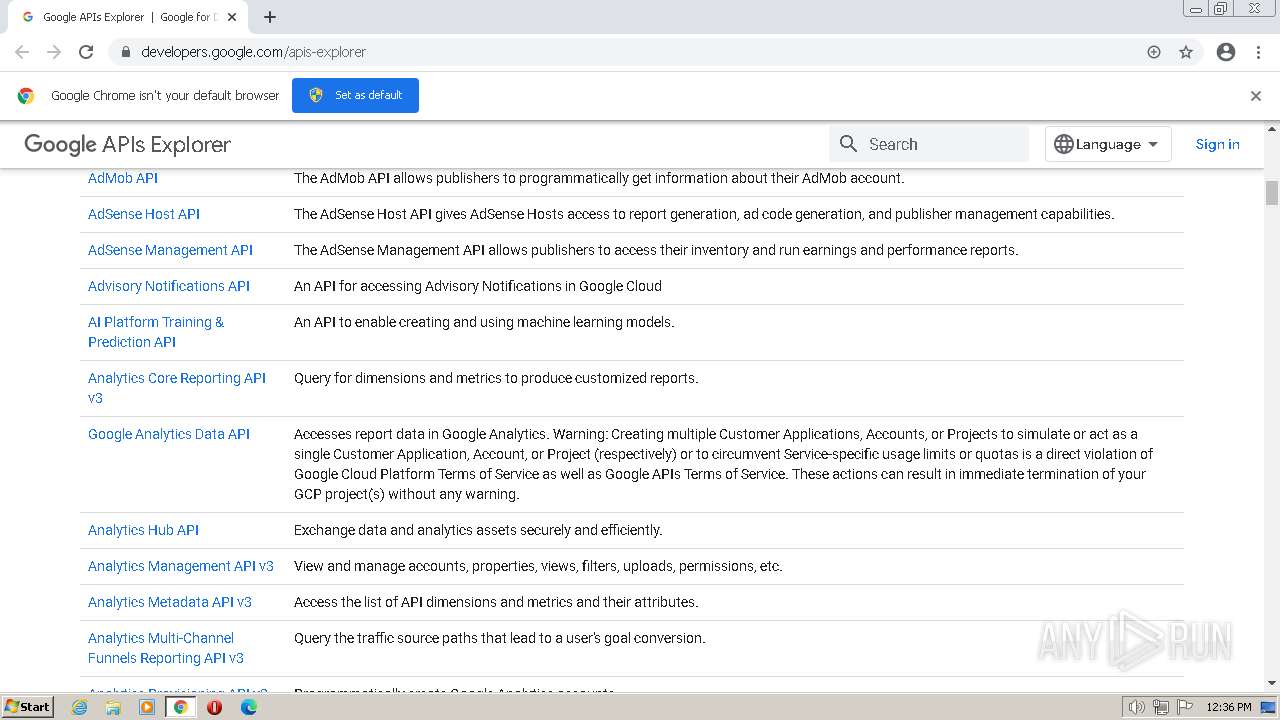The image size is (1280, 720).
Task: Click the vertical scrollbar thumb
Action: pyautogui.click(x=1272, y=192)
